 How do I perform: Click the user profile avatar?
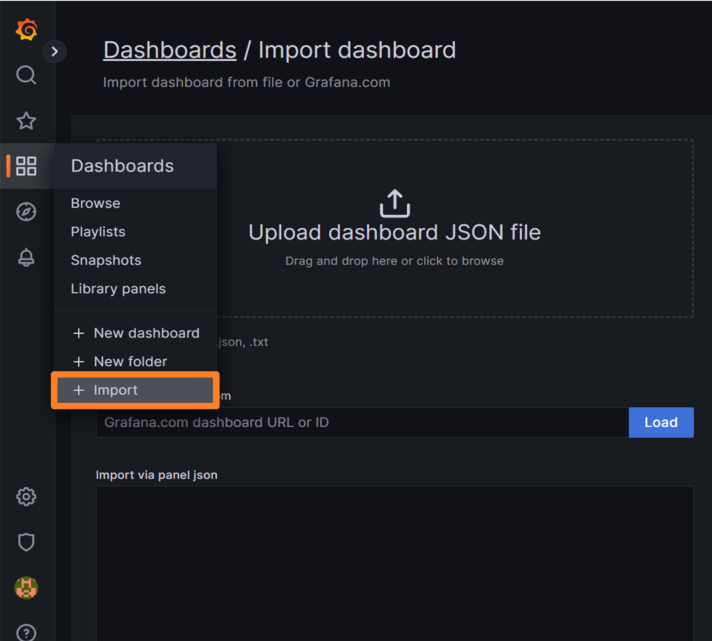click(26, 588)
